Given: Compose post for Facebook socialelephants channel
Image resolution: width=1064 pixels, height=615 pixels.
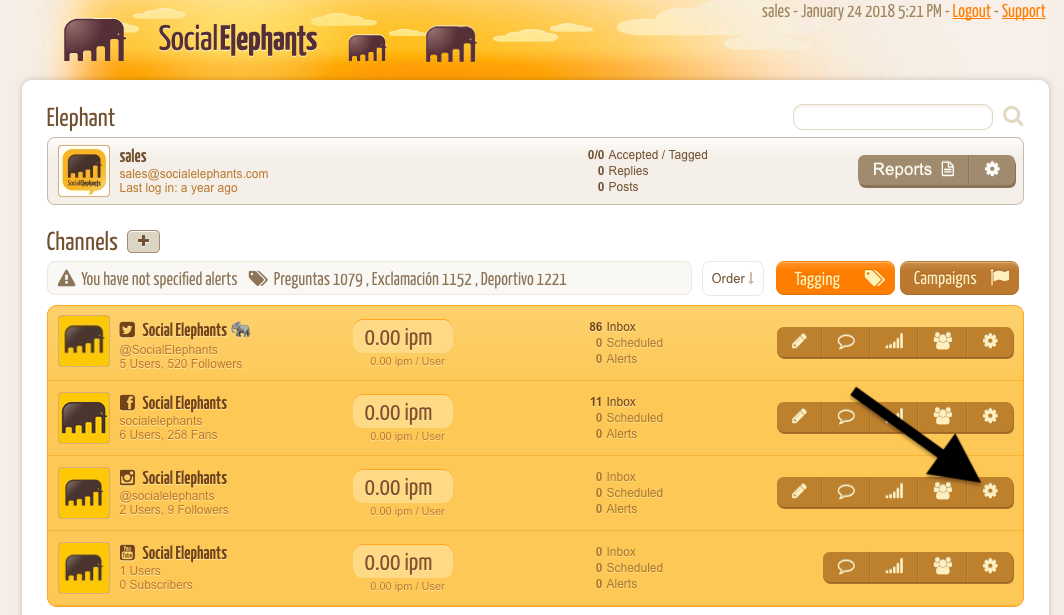Looking at the screenshot, I should [x=799, y=417].
